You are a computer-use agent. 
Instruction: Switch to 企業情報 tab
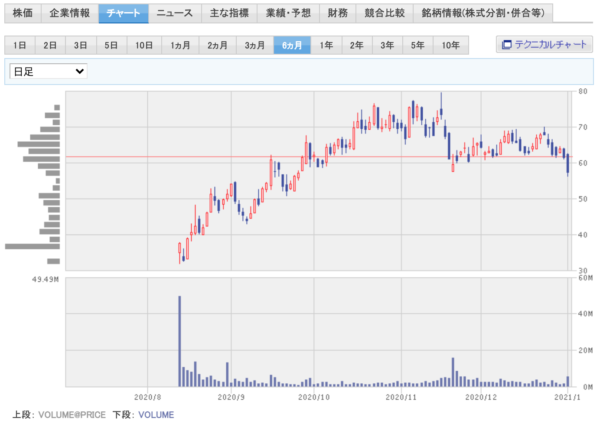[x=70, y=13]
